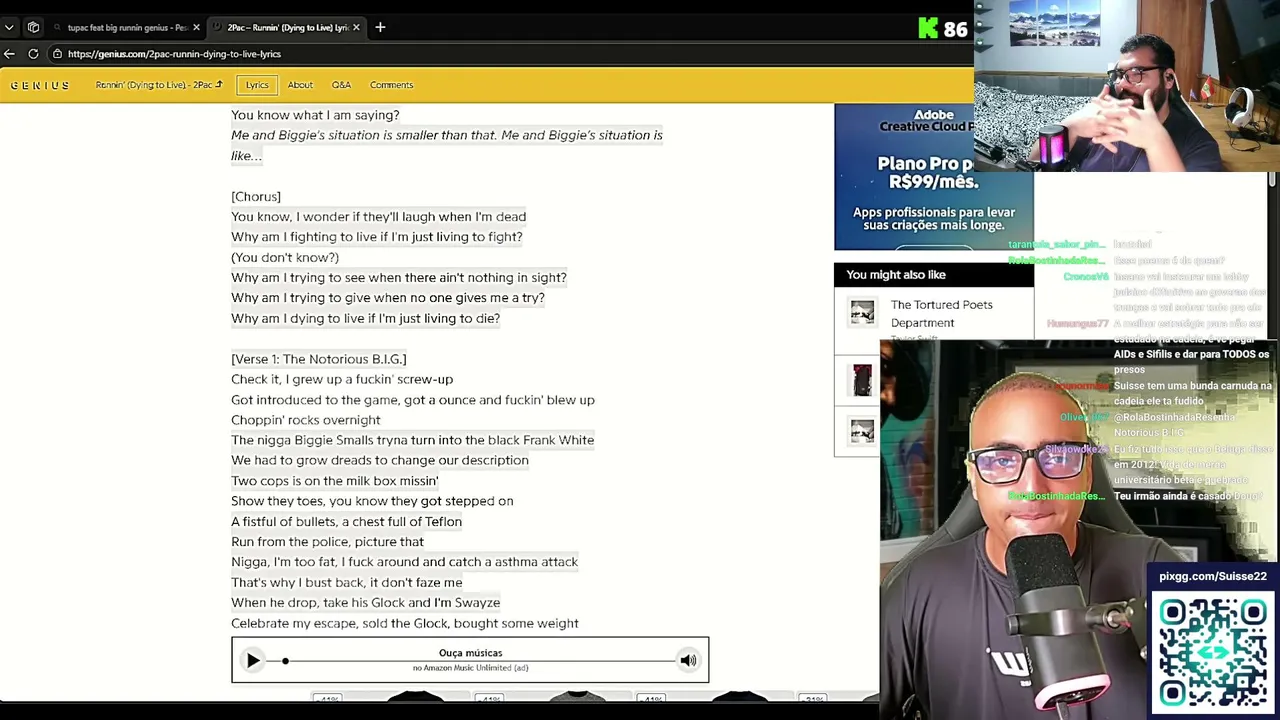Click The Tortured Poets Department album thumbnail
Image resolution: width=1280 pixels, height=720 pixels.
(x=862, y=313)
